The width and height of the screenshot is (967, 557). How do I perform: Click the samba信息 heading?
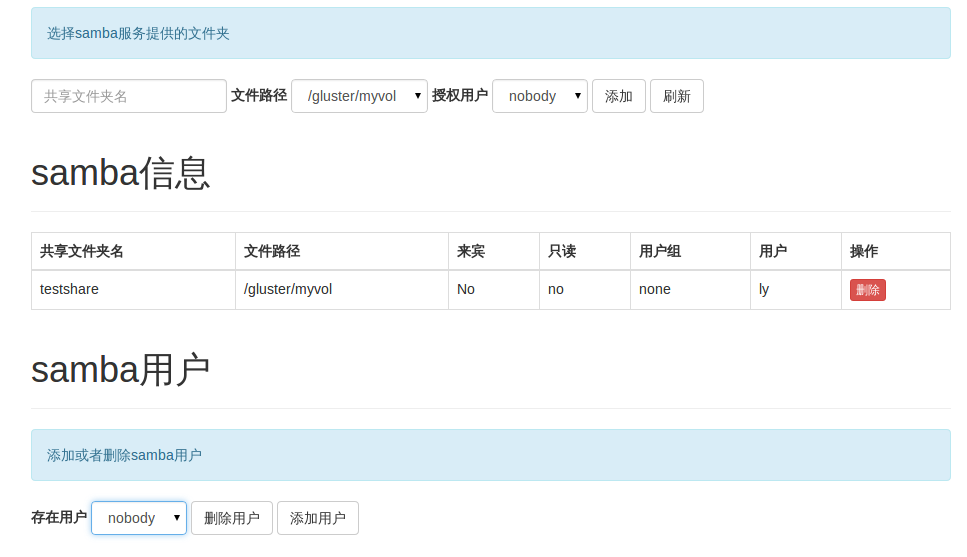pos(121,173)
